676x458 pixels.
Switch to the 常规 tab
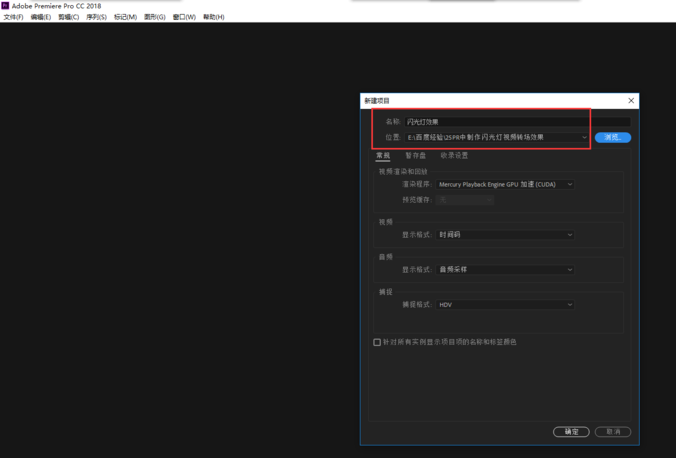click(x=383, y=155)
